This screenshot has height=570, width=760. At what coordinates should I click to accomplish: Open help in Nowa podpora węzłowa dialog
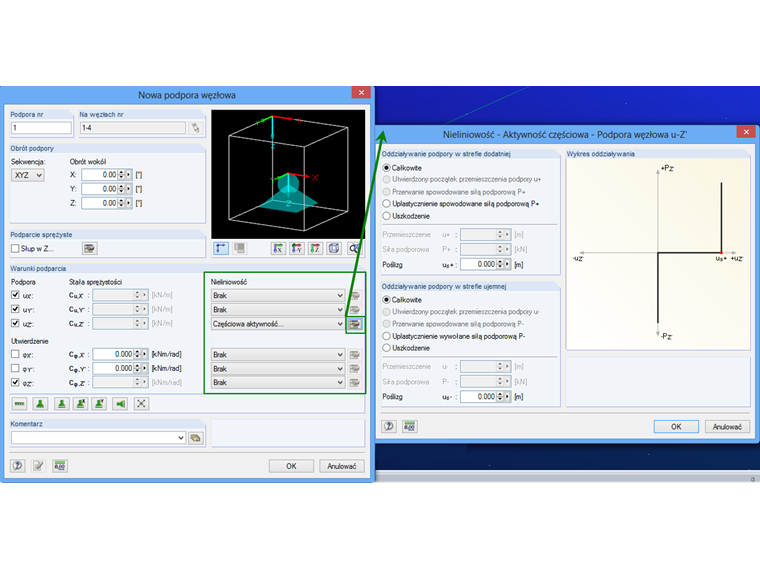tap(18, 466)
